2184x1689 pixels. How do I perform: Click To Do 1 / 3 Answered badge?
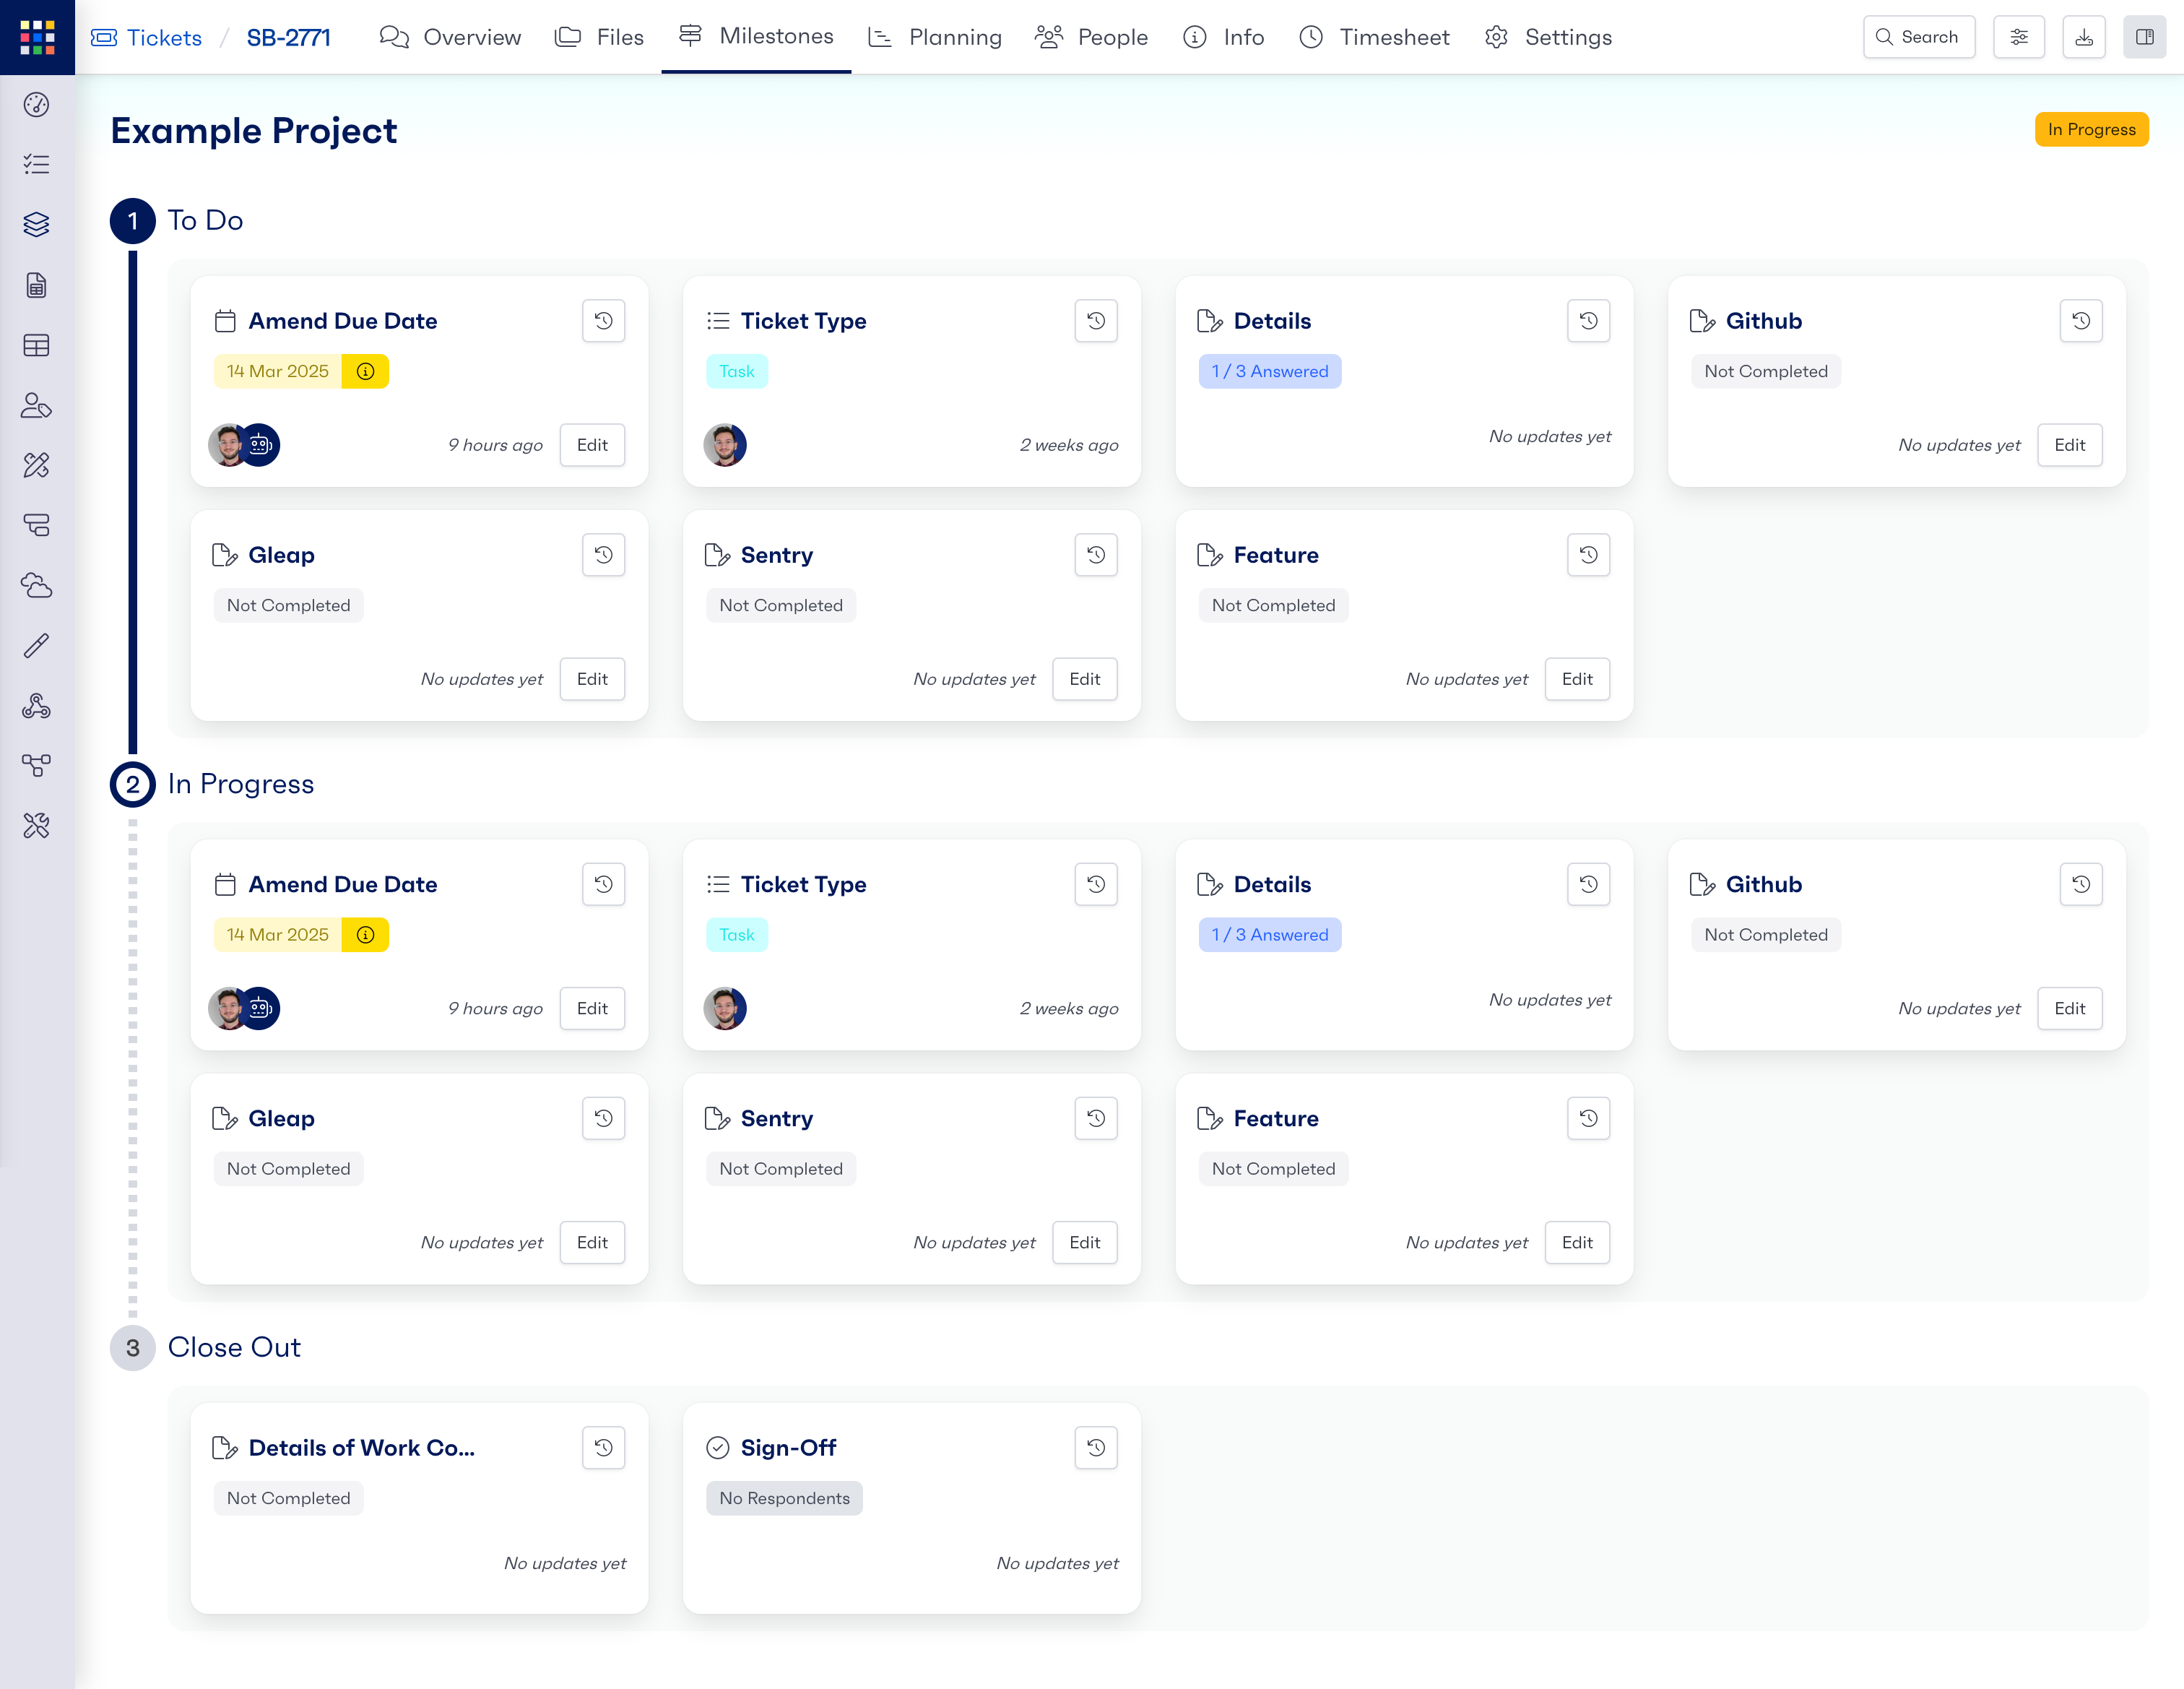point(1270,371)
